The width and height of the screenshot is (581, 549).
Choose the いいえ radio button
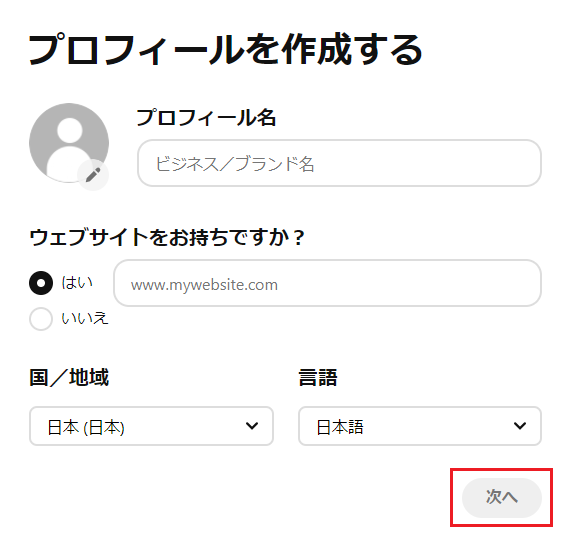tap(41, 318)
